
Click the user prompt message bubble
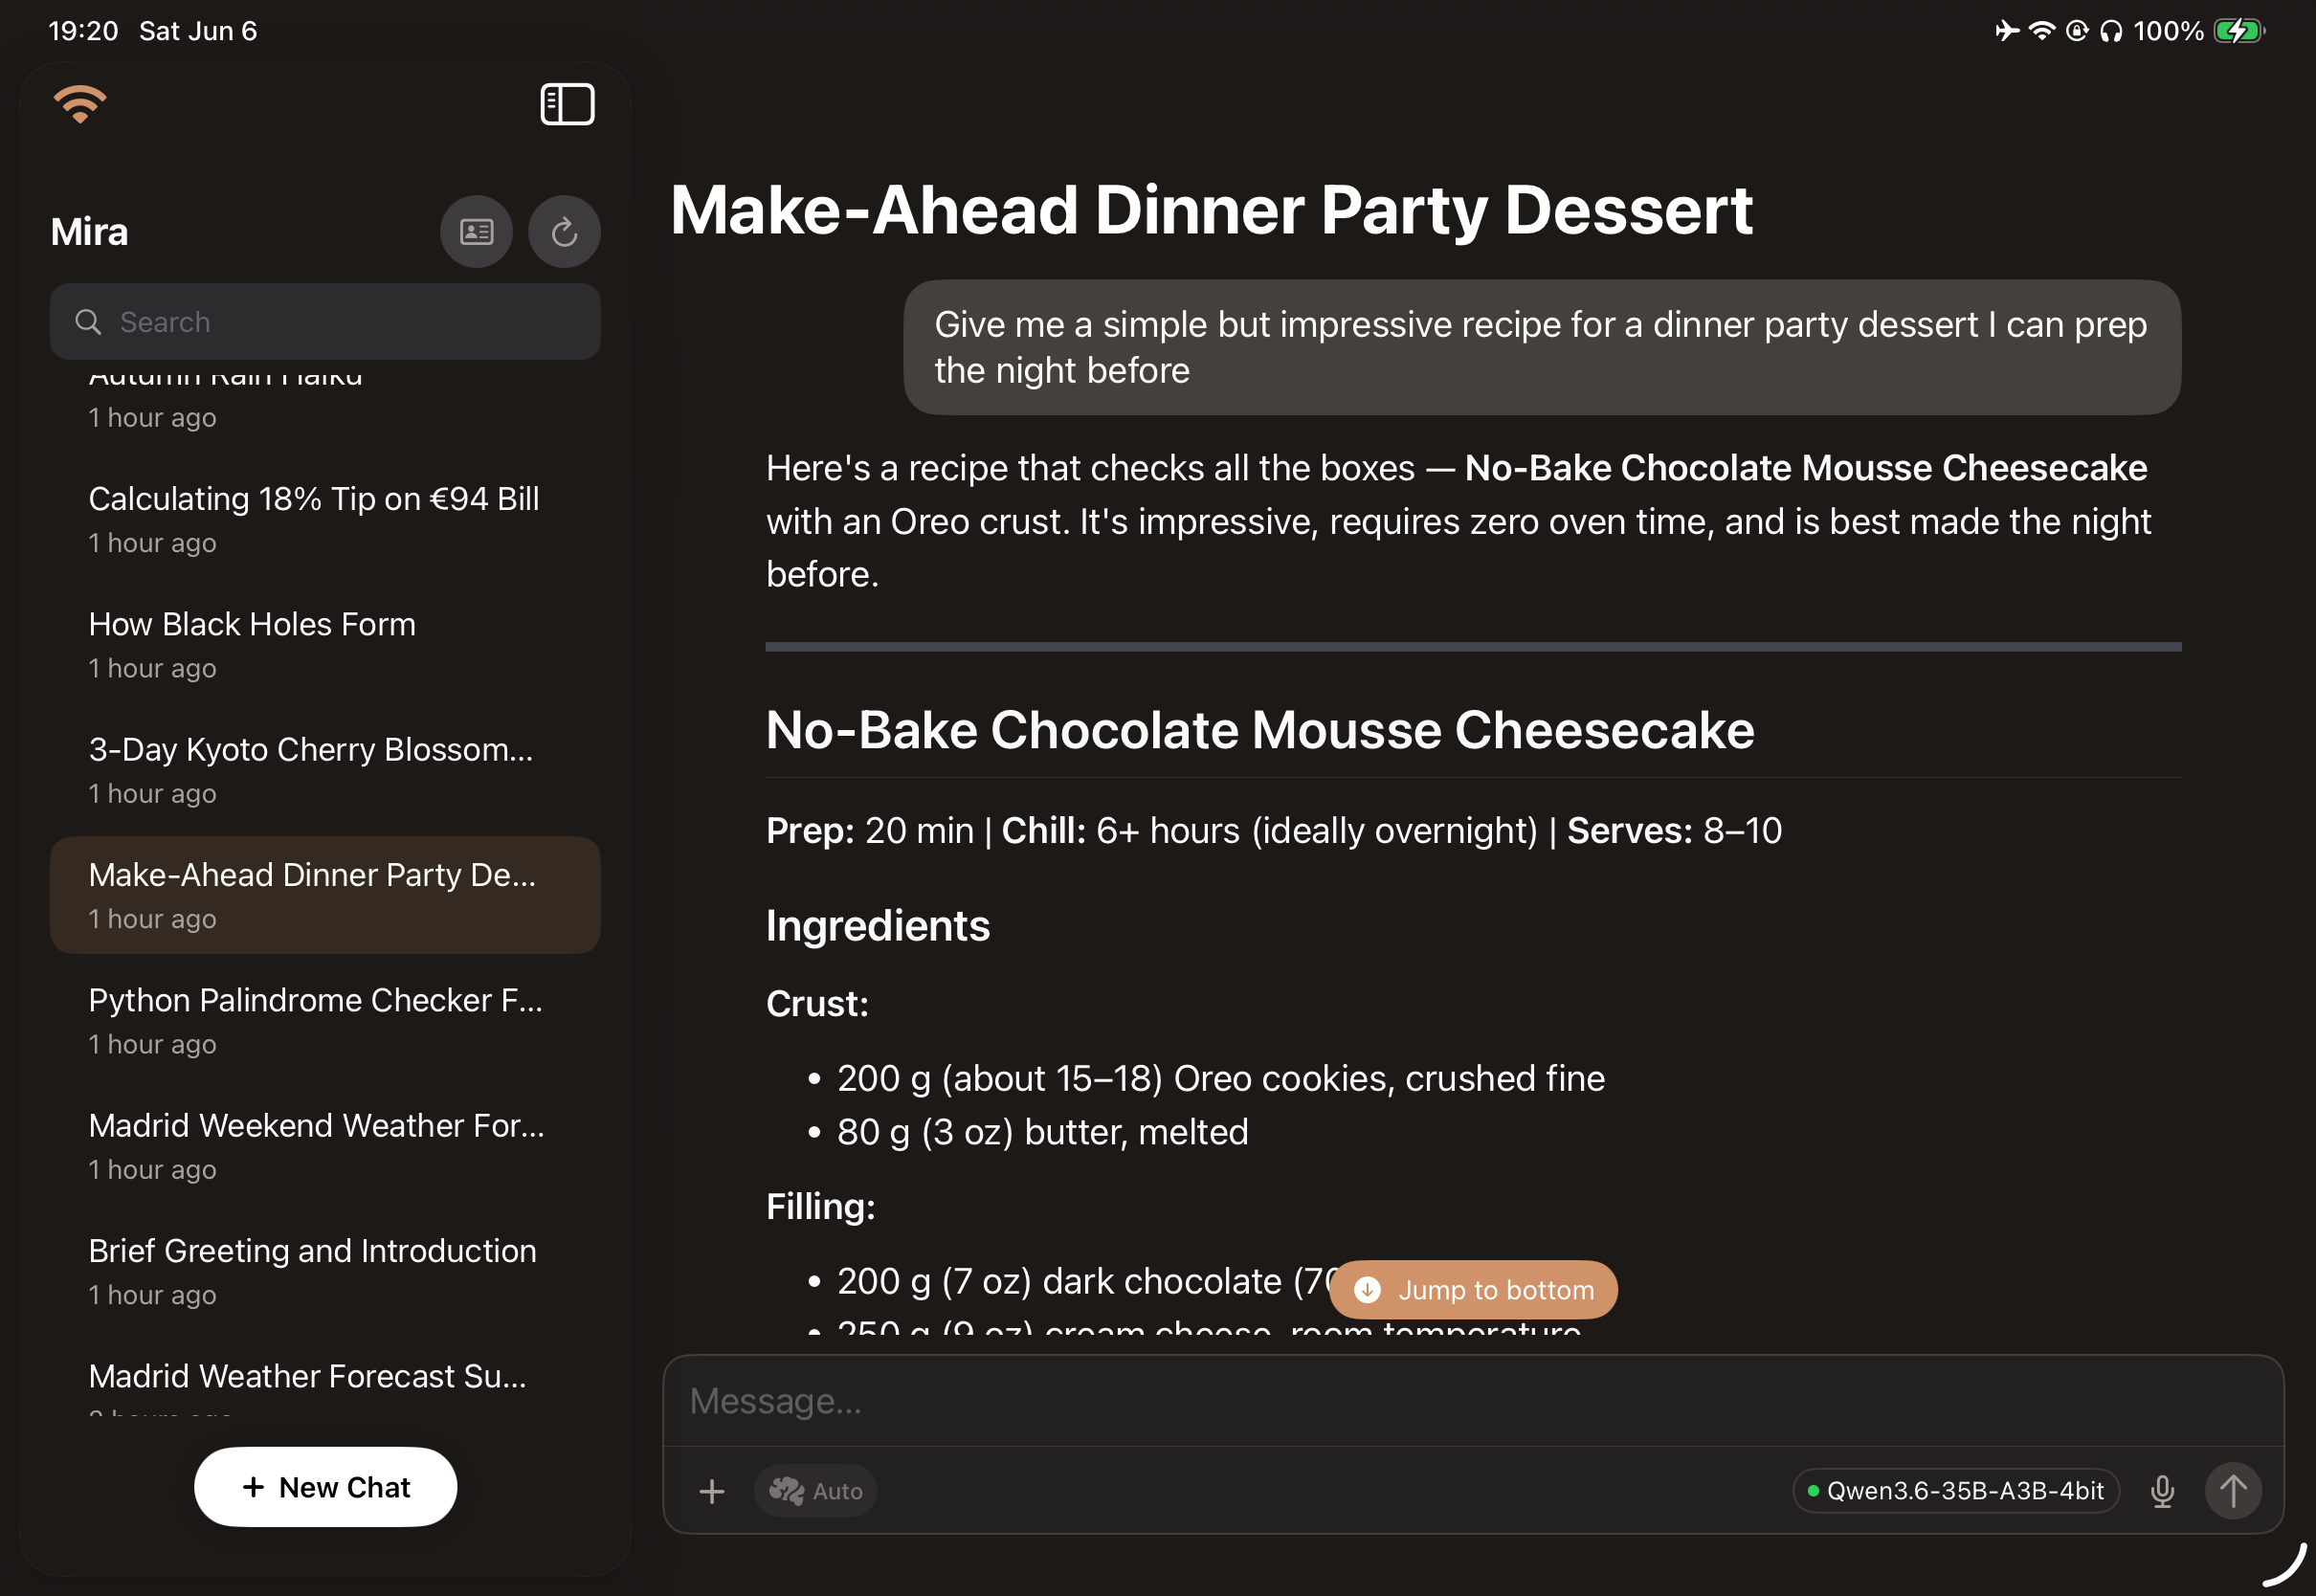(x=1542, y=347)
